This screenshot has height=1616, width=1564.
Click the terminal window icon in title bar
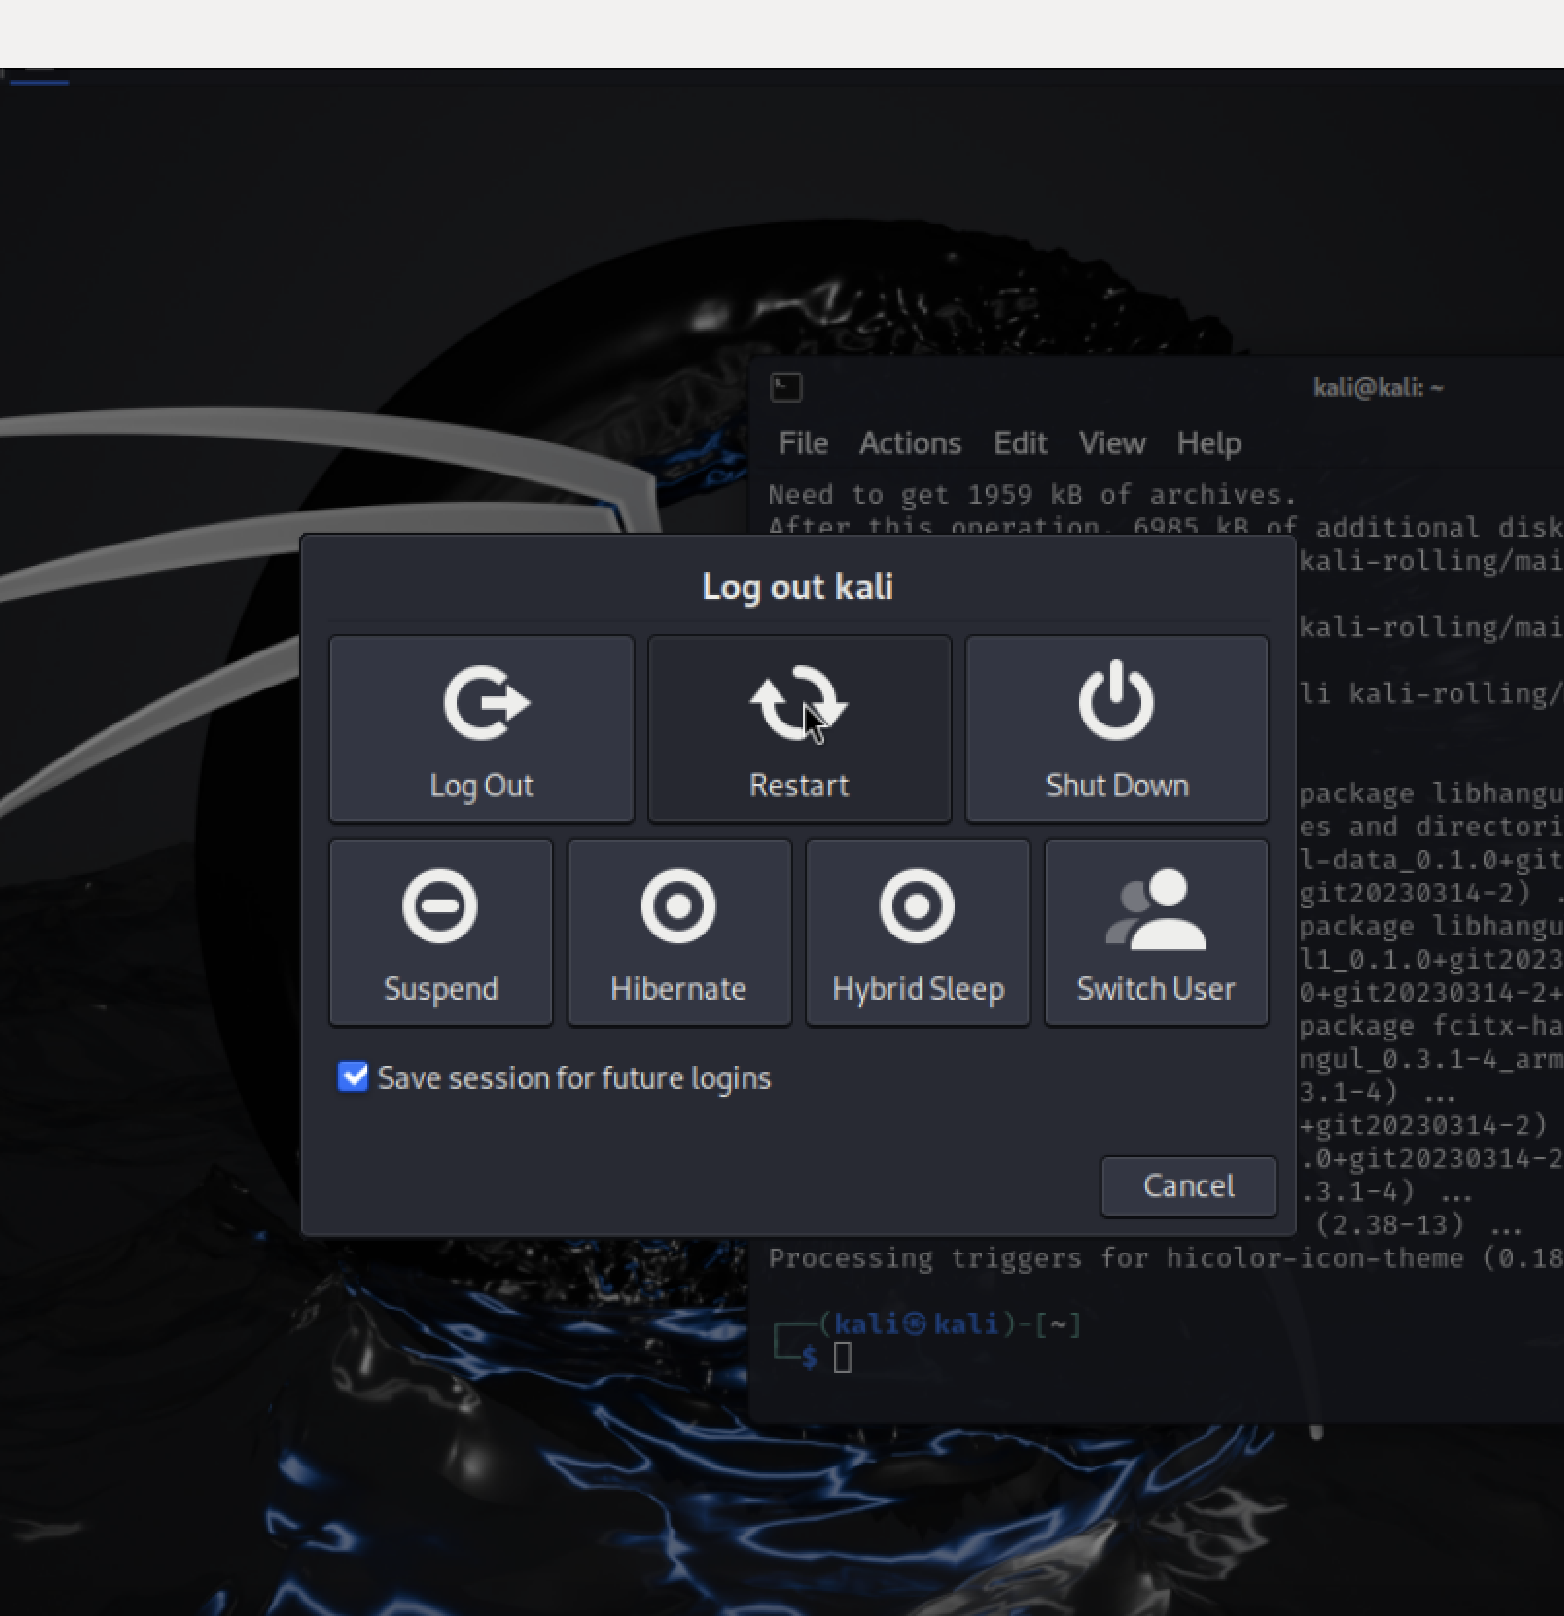pyautogui.click(x=786, y=388)
